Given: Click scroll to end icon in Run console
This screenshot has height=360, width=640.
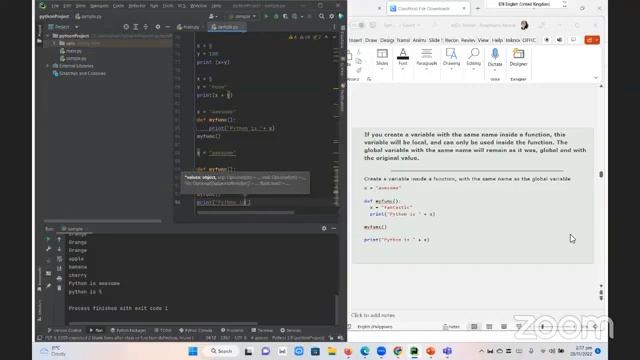Looking at the screenshot, I should (x=59, y=269).
